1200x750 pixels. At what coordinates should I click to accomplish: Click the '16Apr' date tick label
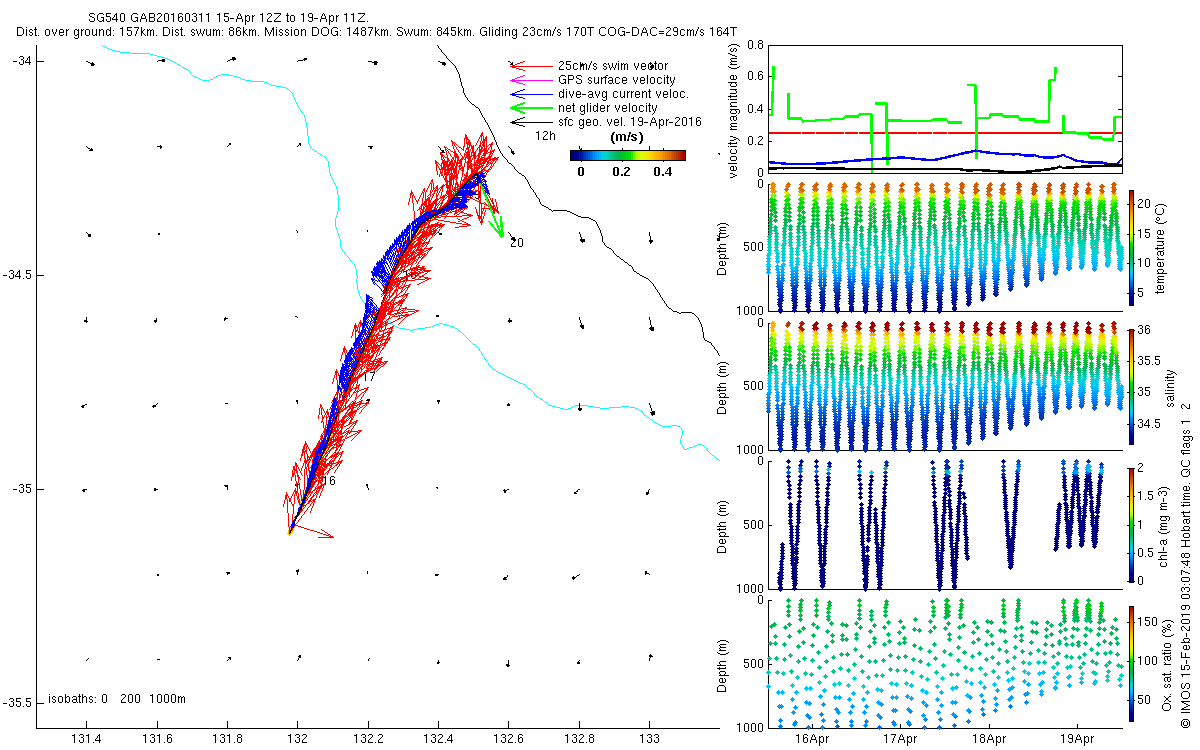811,739
